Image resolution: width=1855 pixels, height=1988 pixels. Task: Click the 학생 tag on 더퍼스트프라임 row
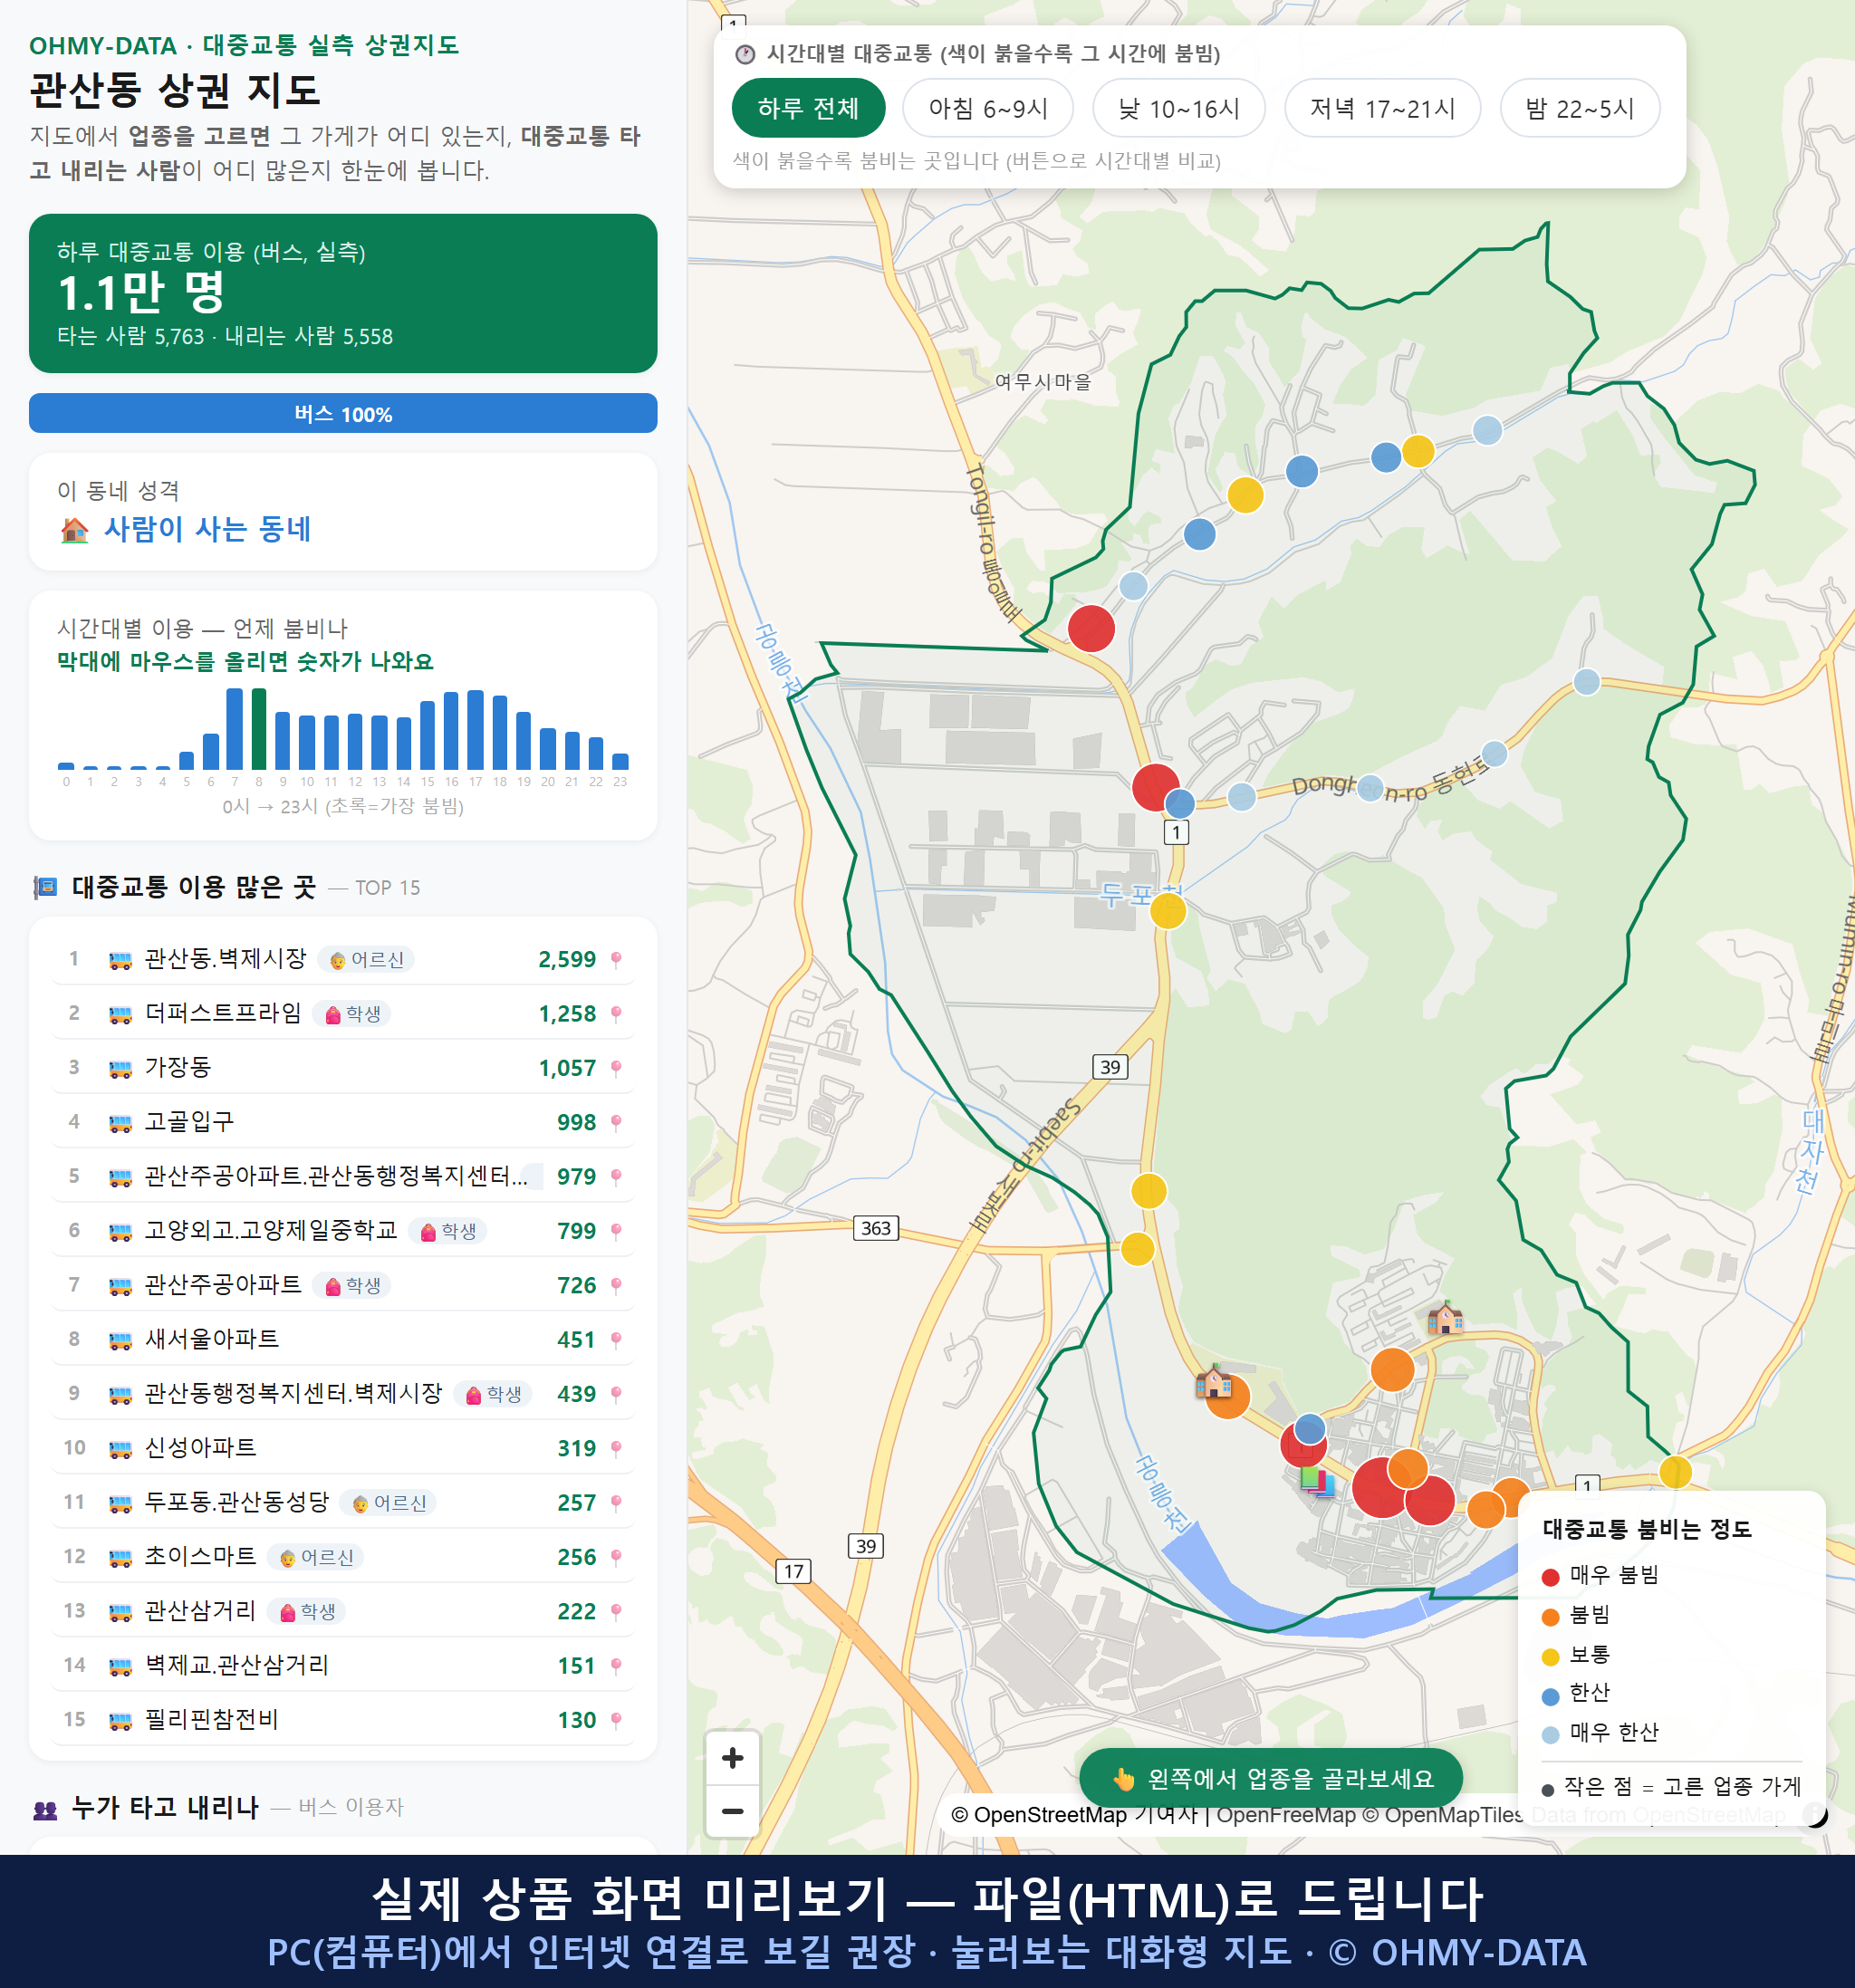[x=352, y=1013]
